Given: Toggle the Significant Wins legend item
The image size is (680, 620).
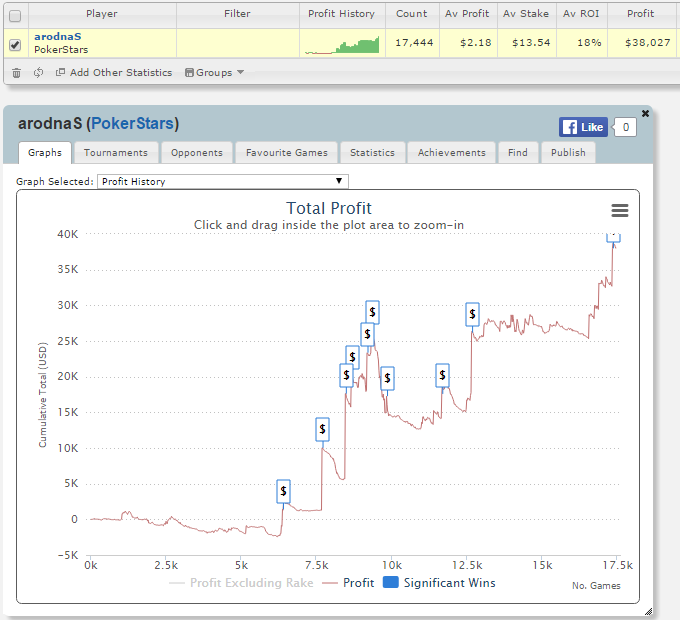Looking at the screenshot, I should (x=439, y=583).
